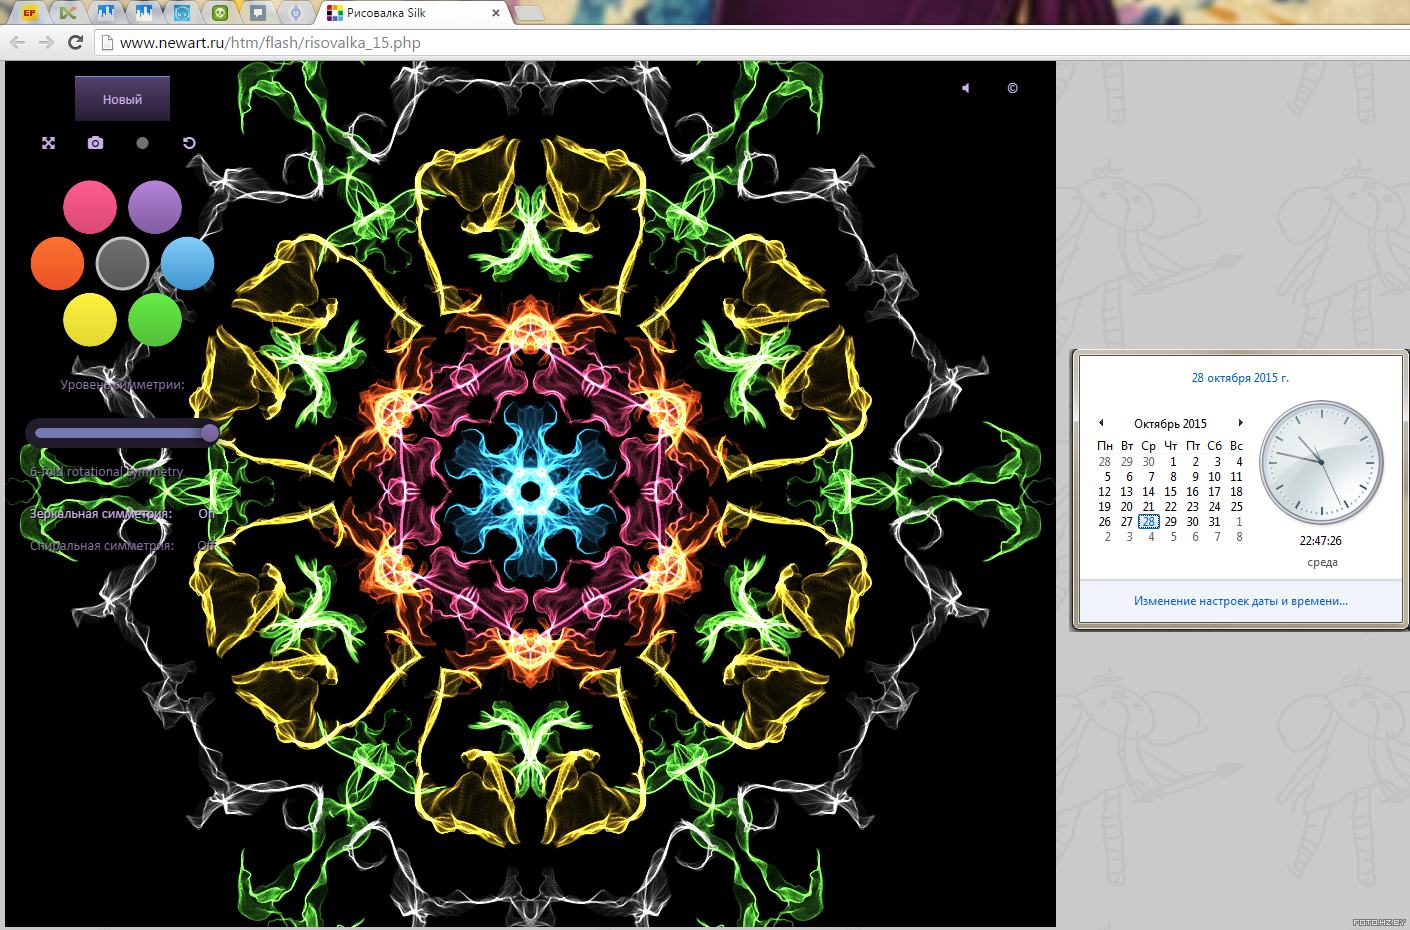This screenshot has height=930, width=1410.
Task: Select October 31 in the calendar
Action: tap(1214, 522)
